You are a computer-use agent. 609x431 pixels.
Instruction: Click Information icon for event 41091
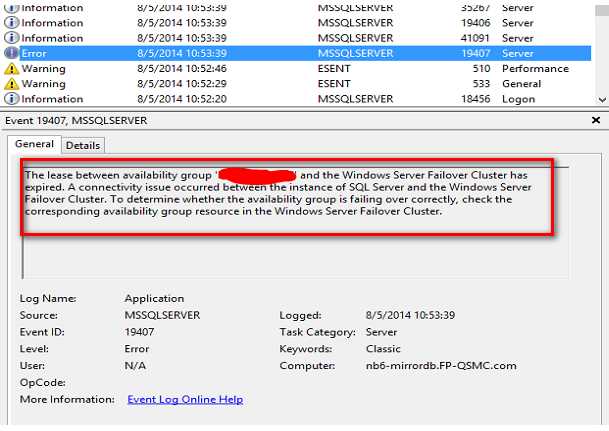point(11,38)
